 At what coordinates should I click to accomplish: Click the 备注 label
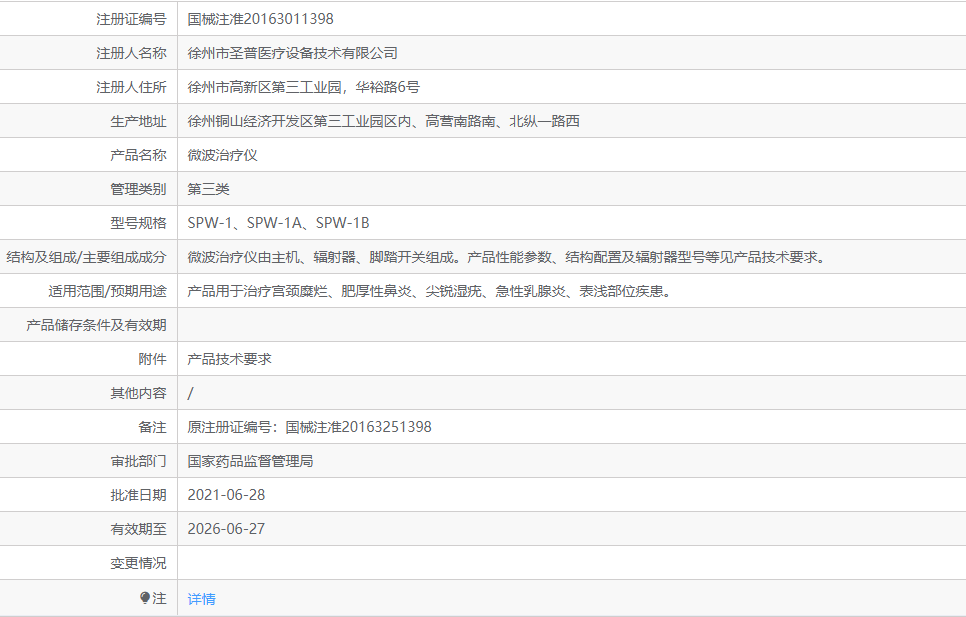152,427
